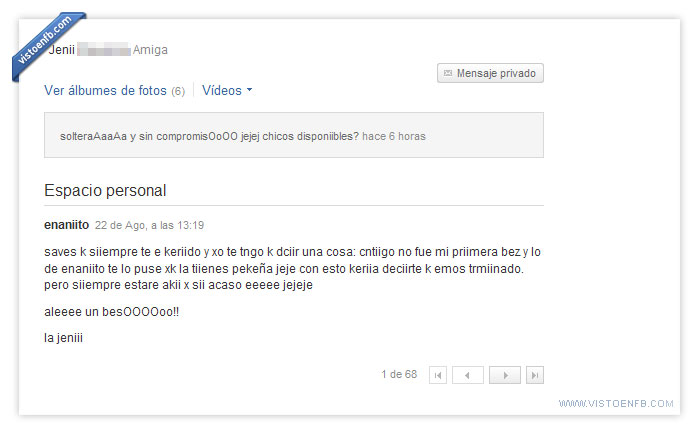
Task: Click the www.vistoenfb.com watermark text
Action: point(616,404)
